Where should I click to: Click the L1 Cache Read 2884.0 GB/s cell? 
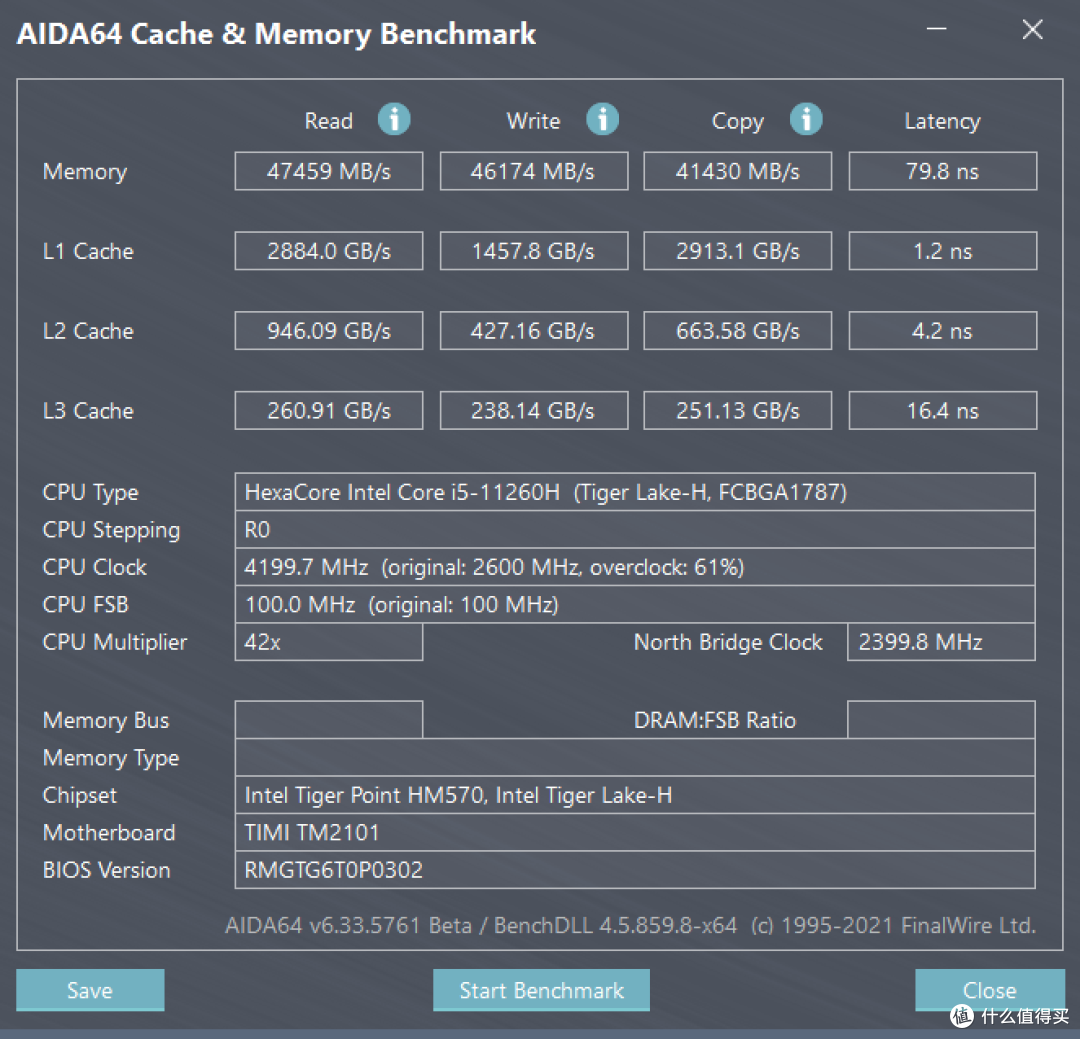[x=329, y=251]
